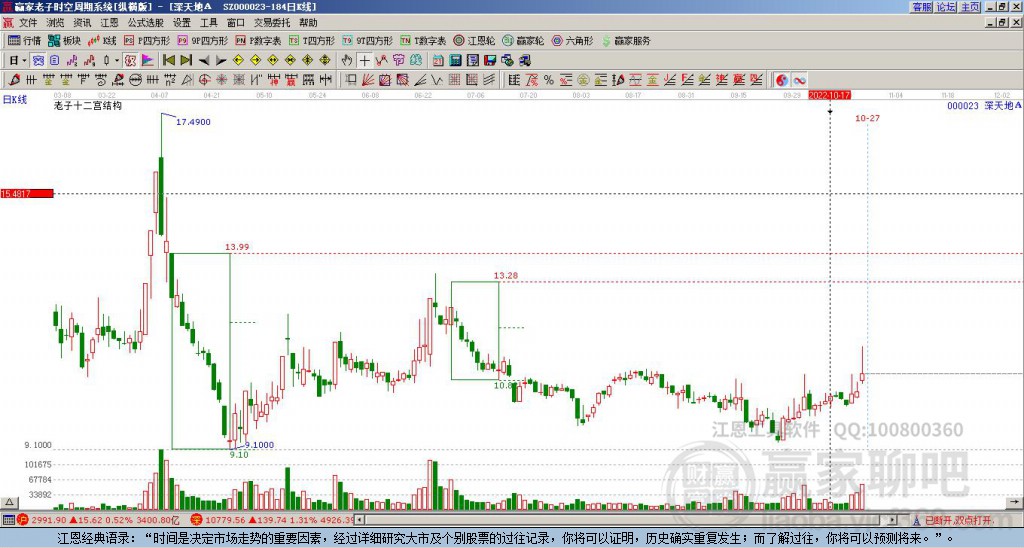The height and width of the screenshot is (548, 1024).
Task: Open the 板块 sectors view
Action: coord(65,40)
